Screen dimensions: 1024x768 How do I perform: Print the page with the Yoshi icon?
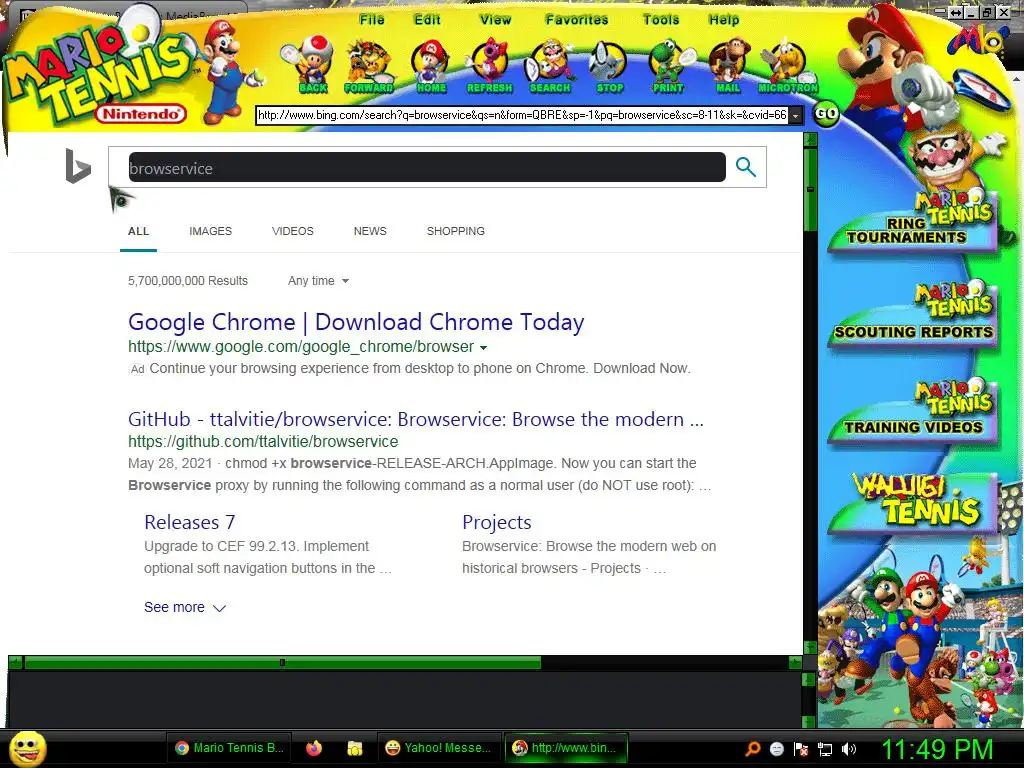[668, 65]
